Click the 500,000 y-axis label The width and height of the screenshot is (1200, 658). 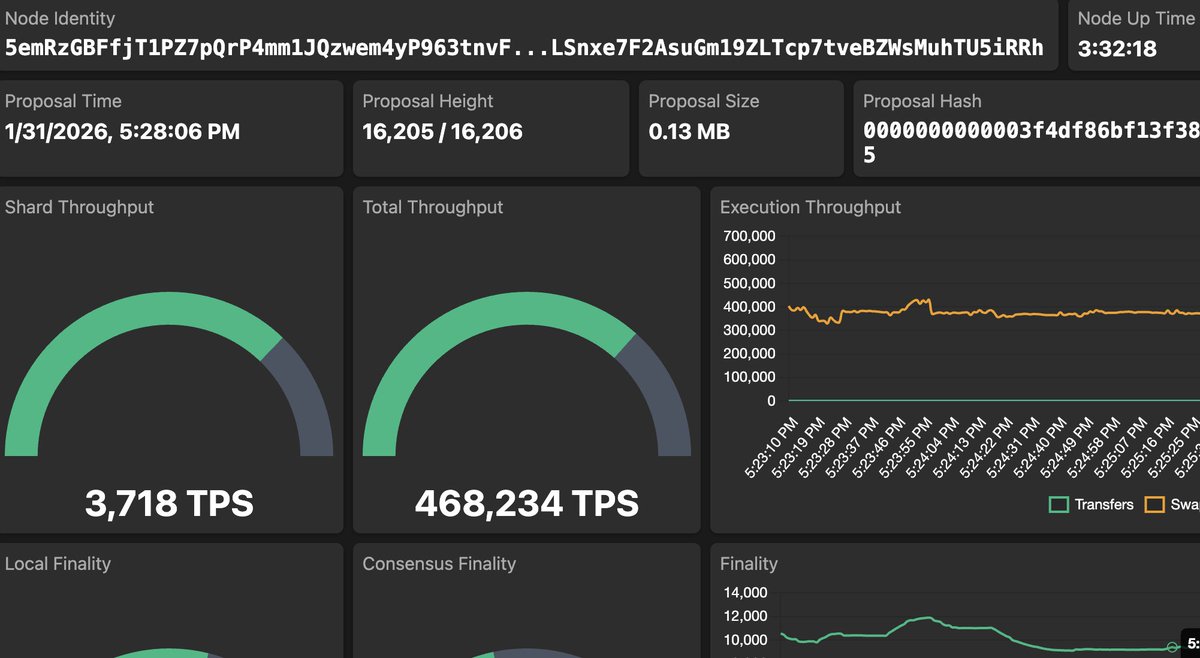pyautogui.click(x=748, y=283)
